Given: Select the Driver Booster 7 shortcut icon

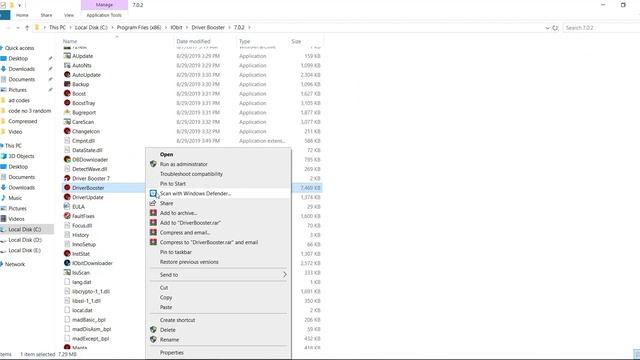Looking at the screenshot, I should coord(67,178).
